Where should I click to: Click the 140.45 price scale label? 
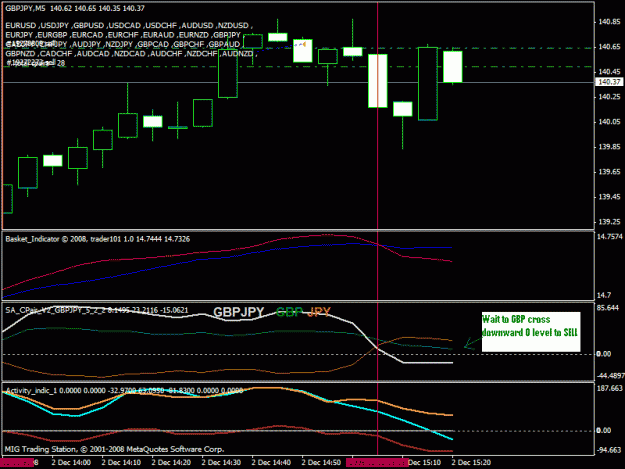609,72
